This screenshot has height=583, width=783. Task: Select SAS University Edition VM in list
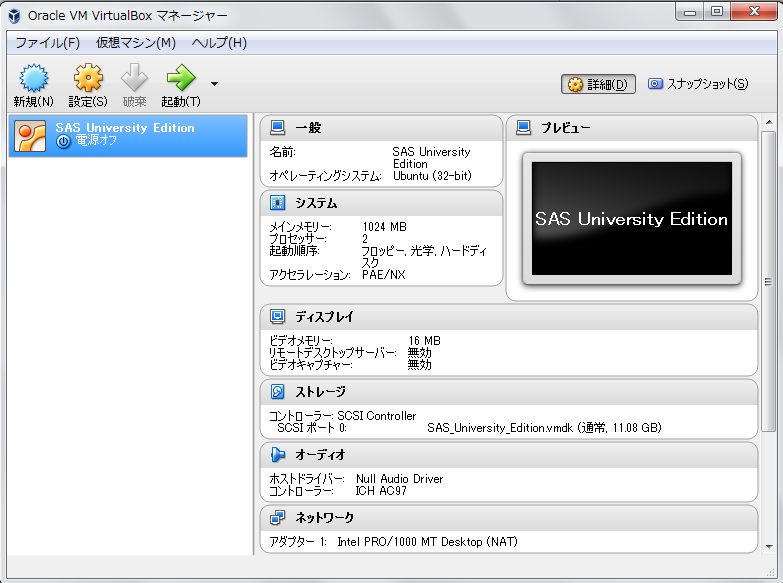point(128,136)
